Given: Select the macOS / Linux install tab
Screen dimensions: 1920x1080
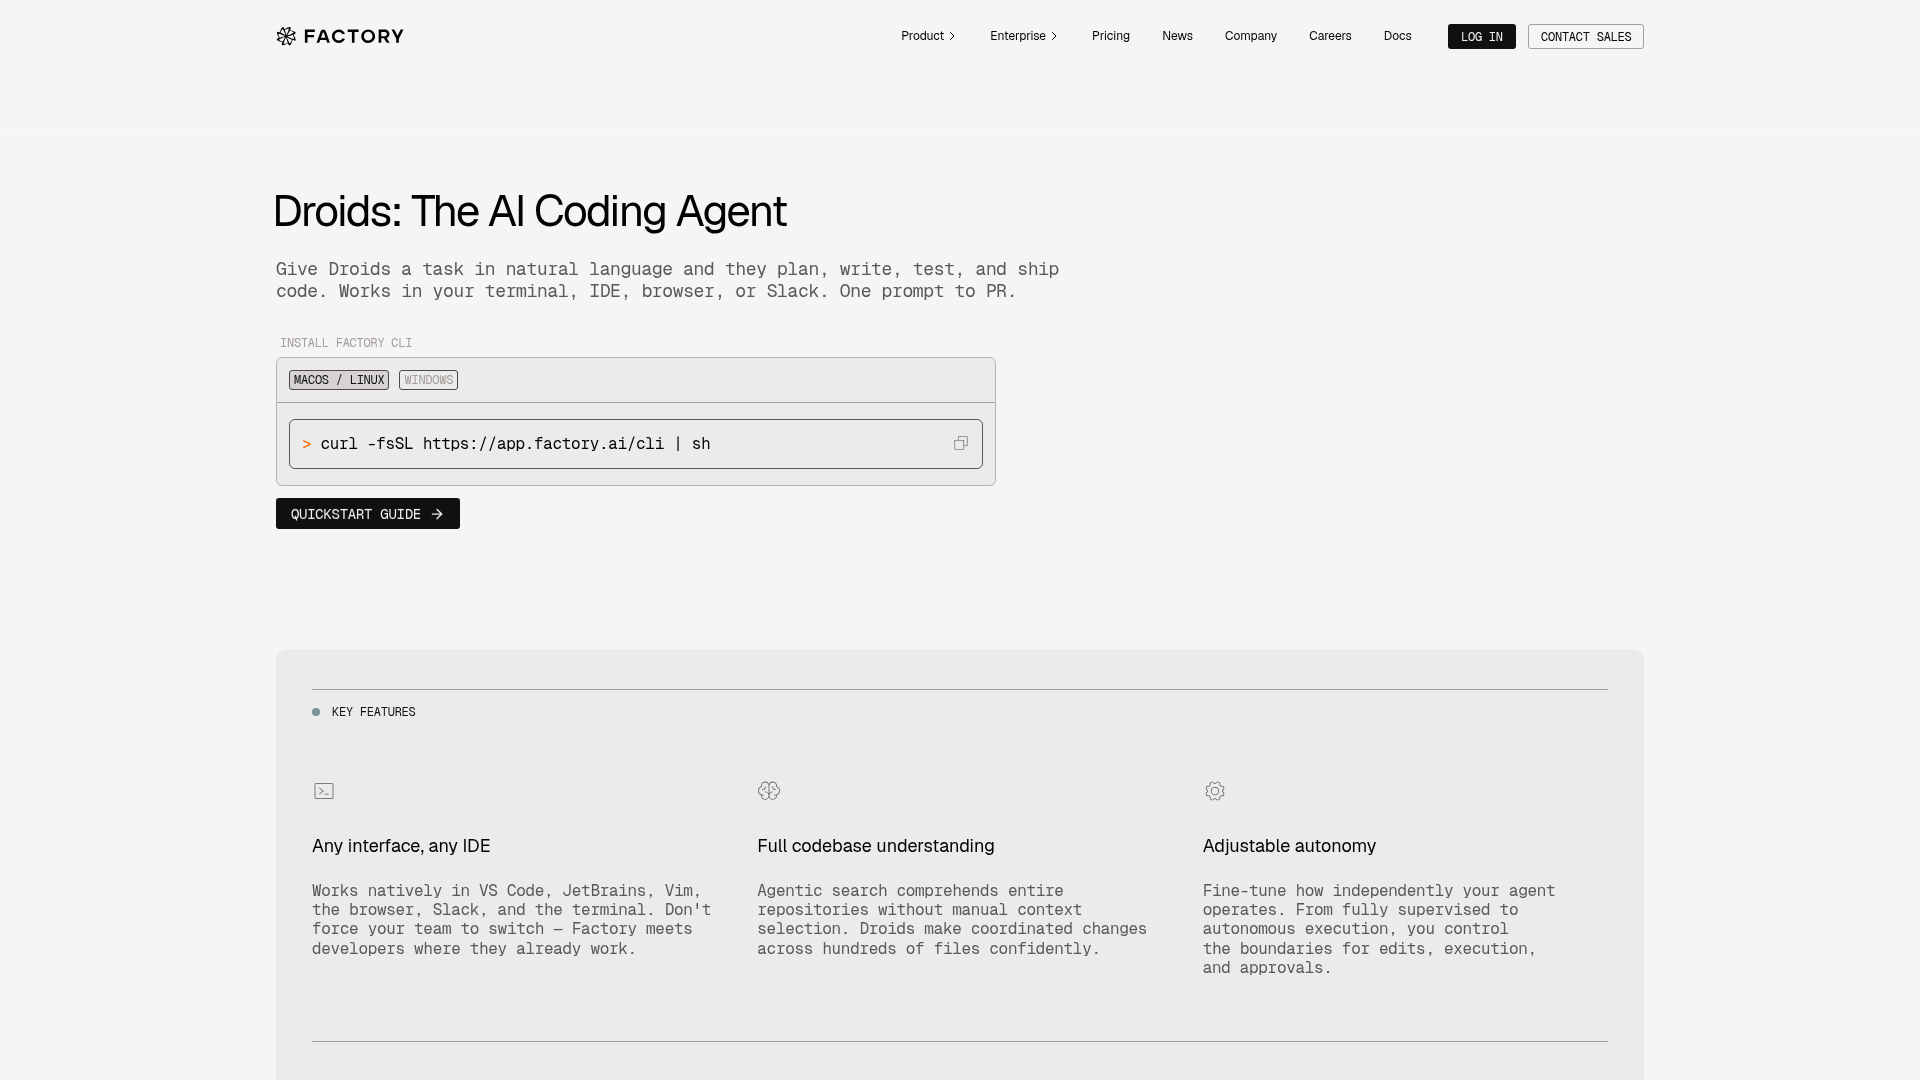Looking at the screenshot, I should coord(339,380).
